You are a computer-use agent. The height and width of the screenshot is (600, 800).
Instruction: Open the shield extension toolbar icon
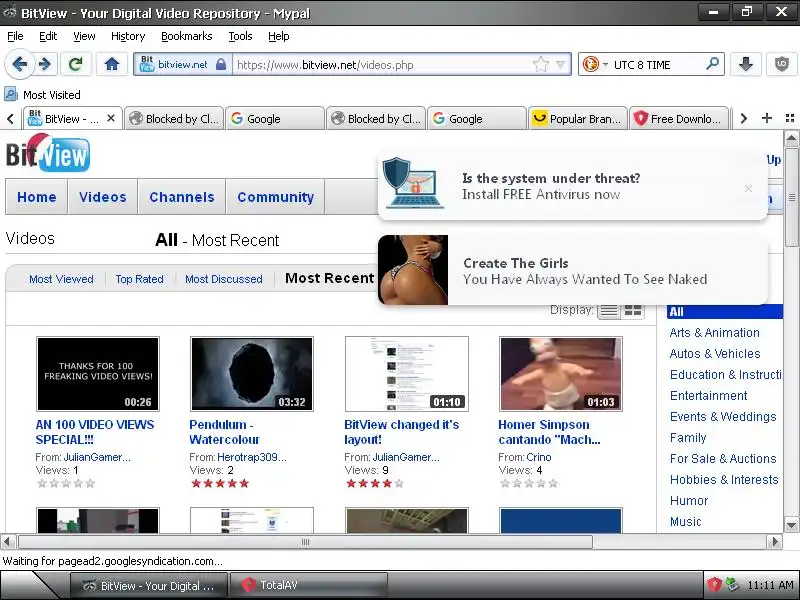click(782, 64)
